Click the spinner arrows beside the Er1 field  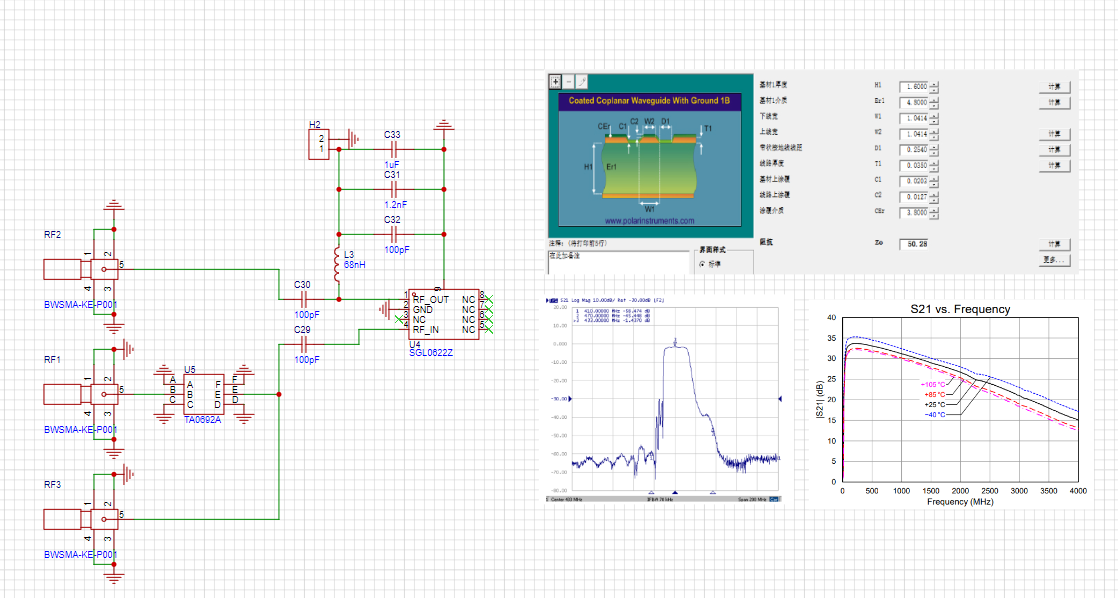point(934,102)
